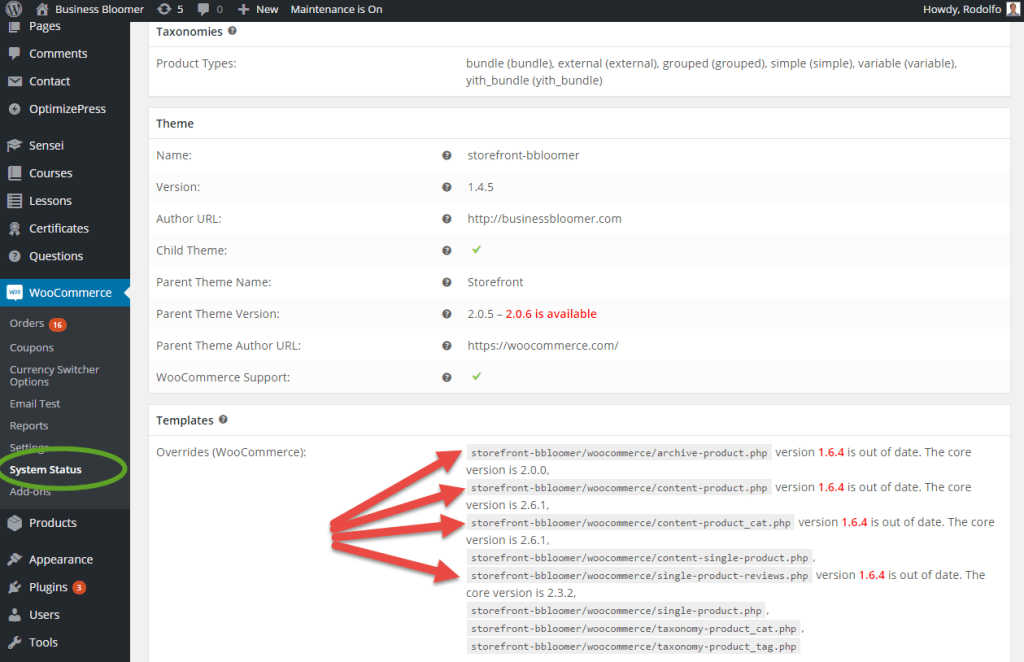1024x662 pixels.
Task: Click the Questions sidebar icon
Action: (14, 256)
